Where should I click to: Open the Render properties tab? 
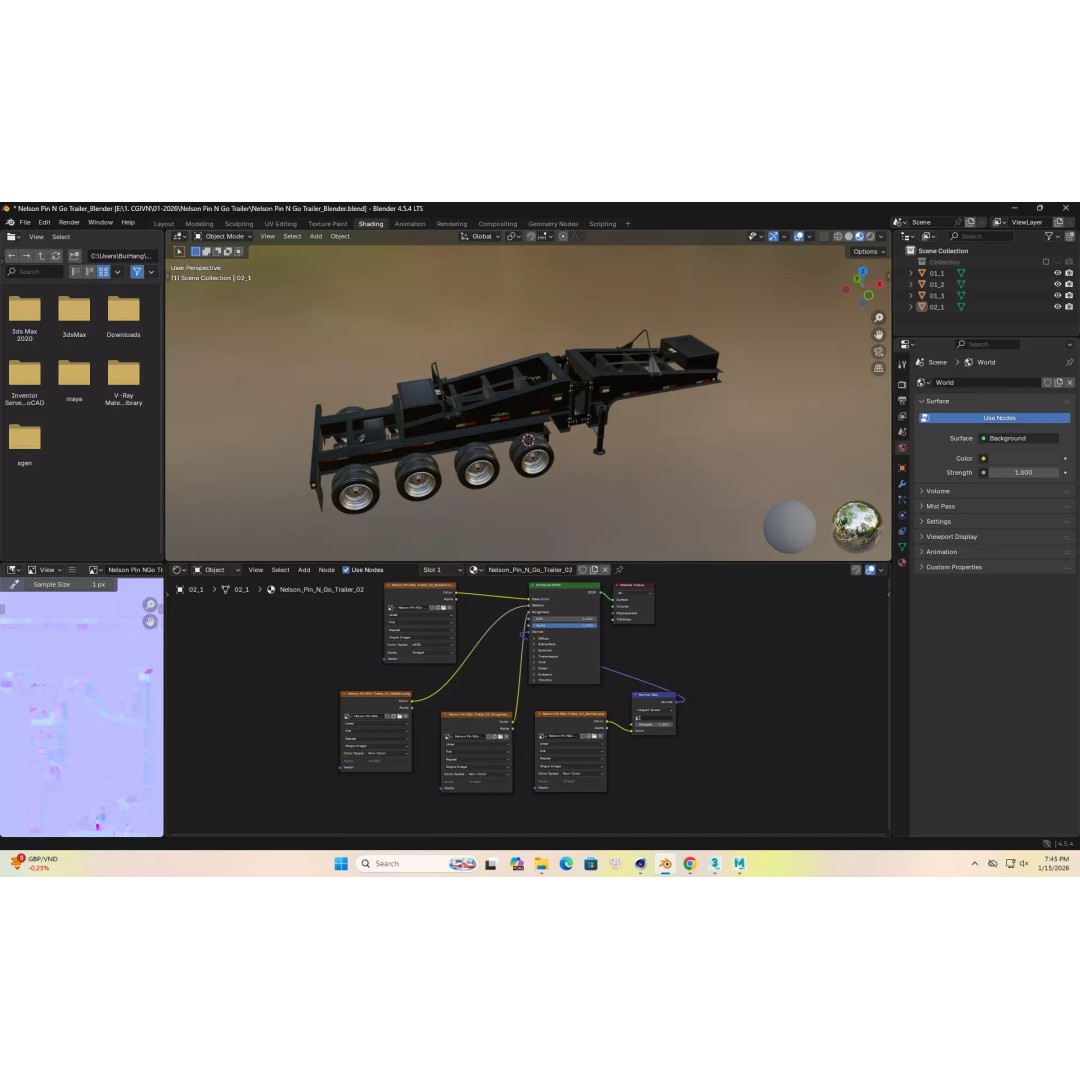pyautogui.click(x=902, y=384)
